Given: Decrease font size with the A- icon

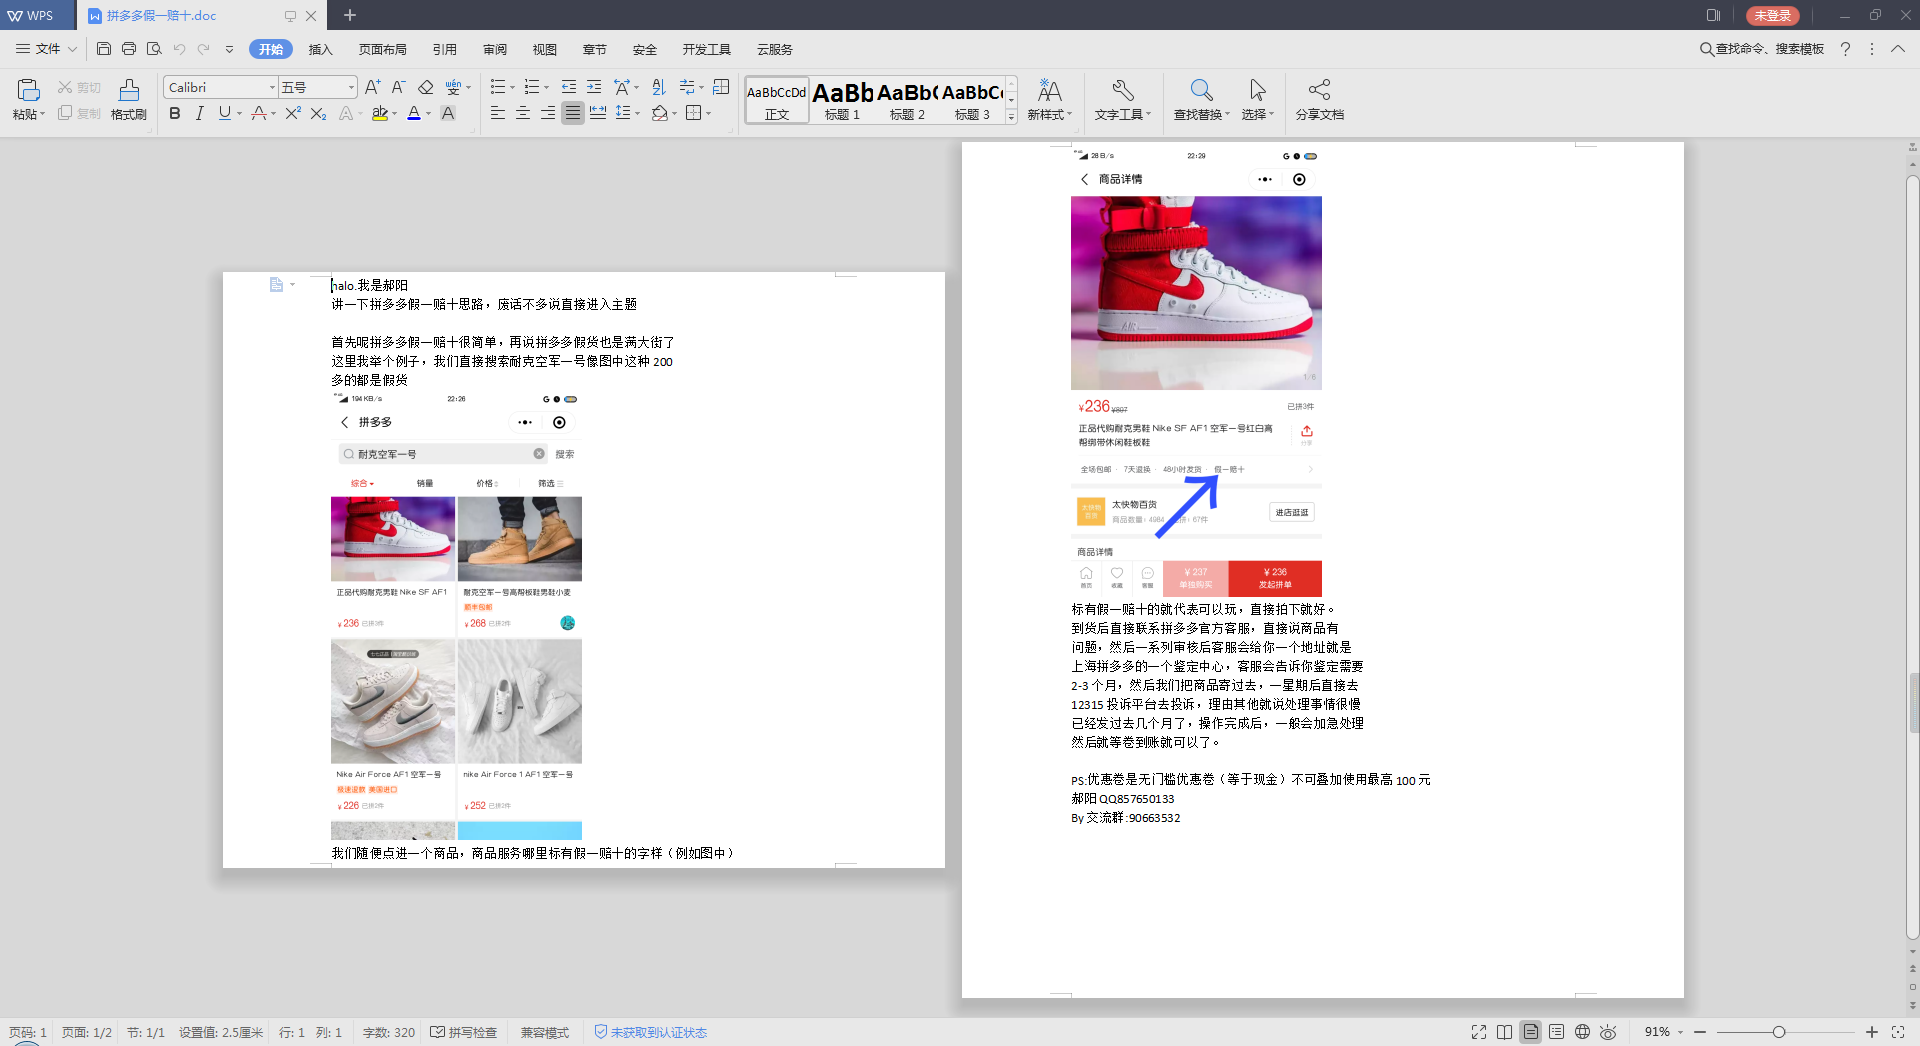Looking at the screenshot, I should click(398, 87).
